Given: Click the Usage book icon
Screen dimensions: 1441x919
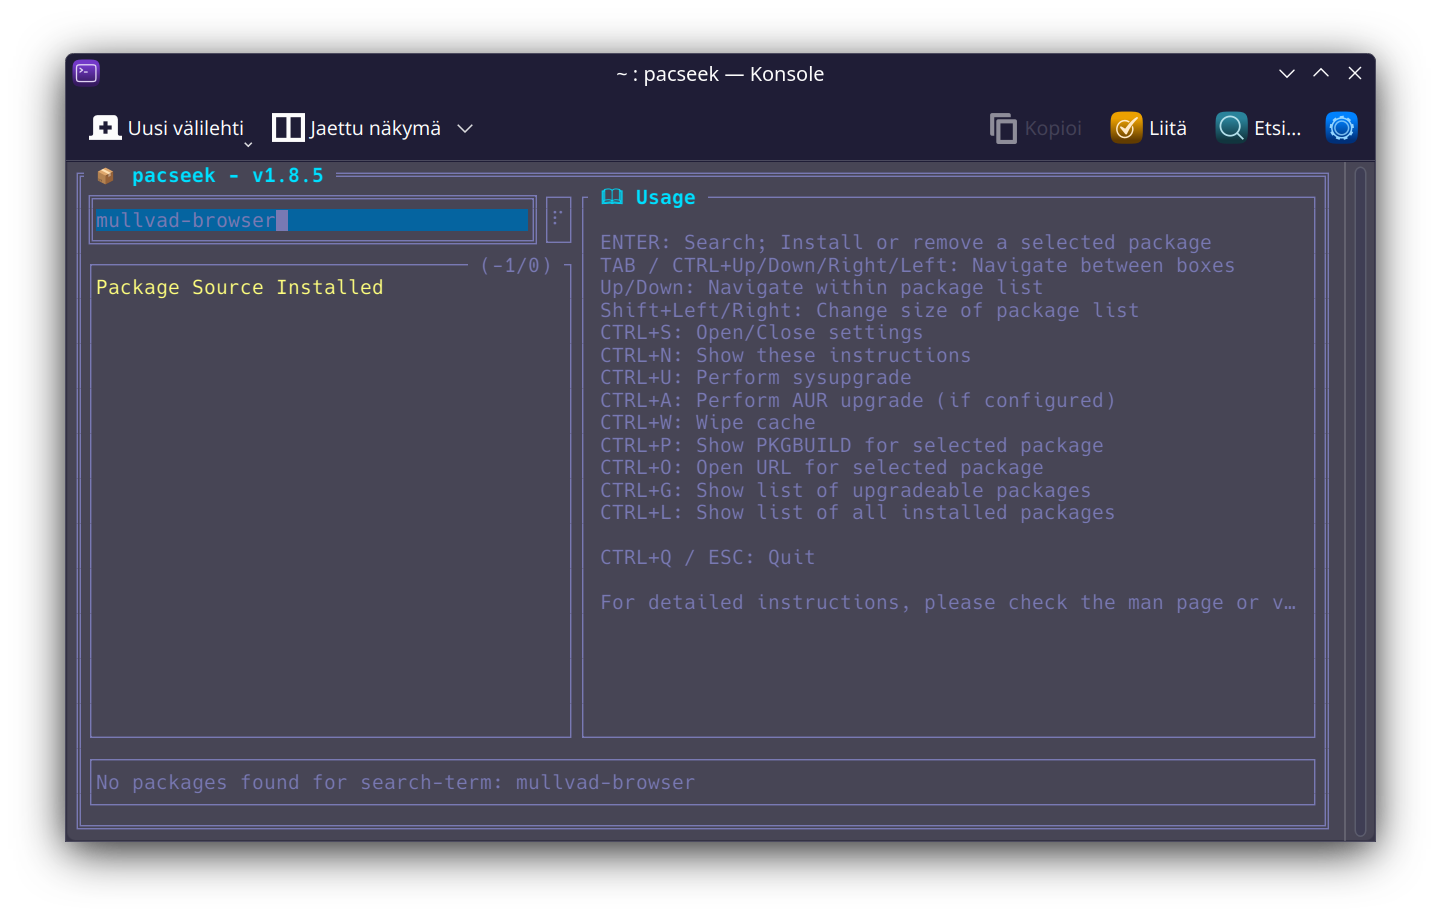Looking at the screenshot, I should pos(612,197).
